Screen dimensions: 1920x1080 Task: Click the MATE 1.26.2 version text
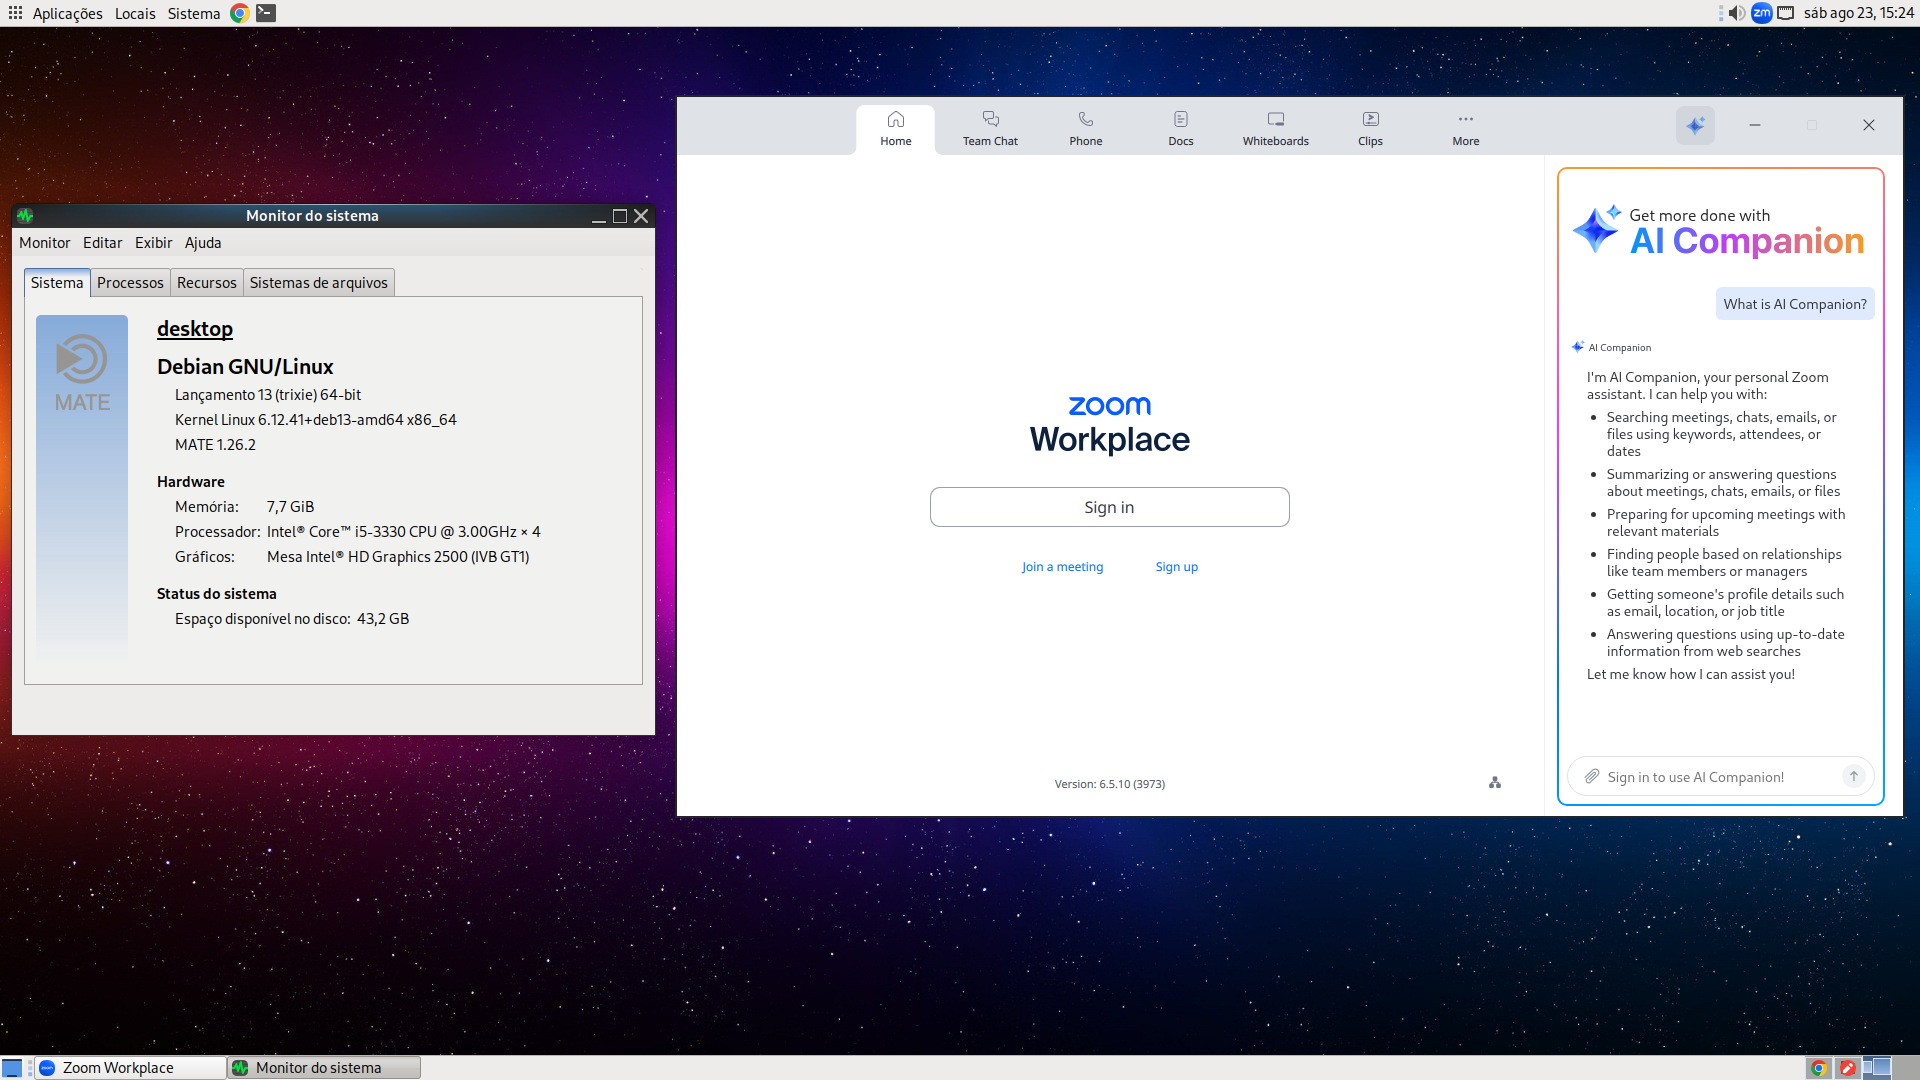coord(215,445)
